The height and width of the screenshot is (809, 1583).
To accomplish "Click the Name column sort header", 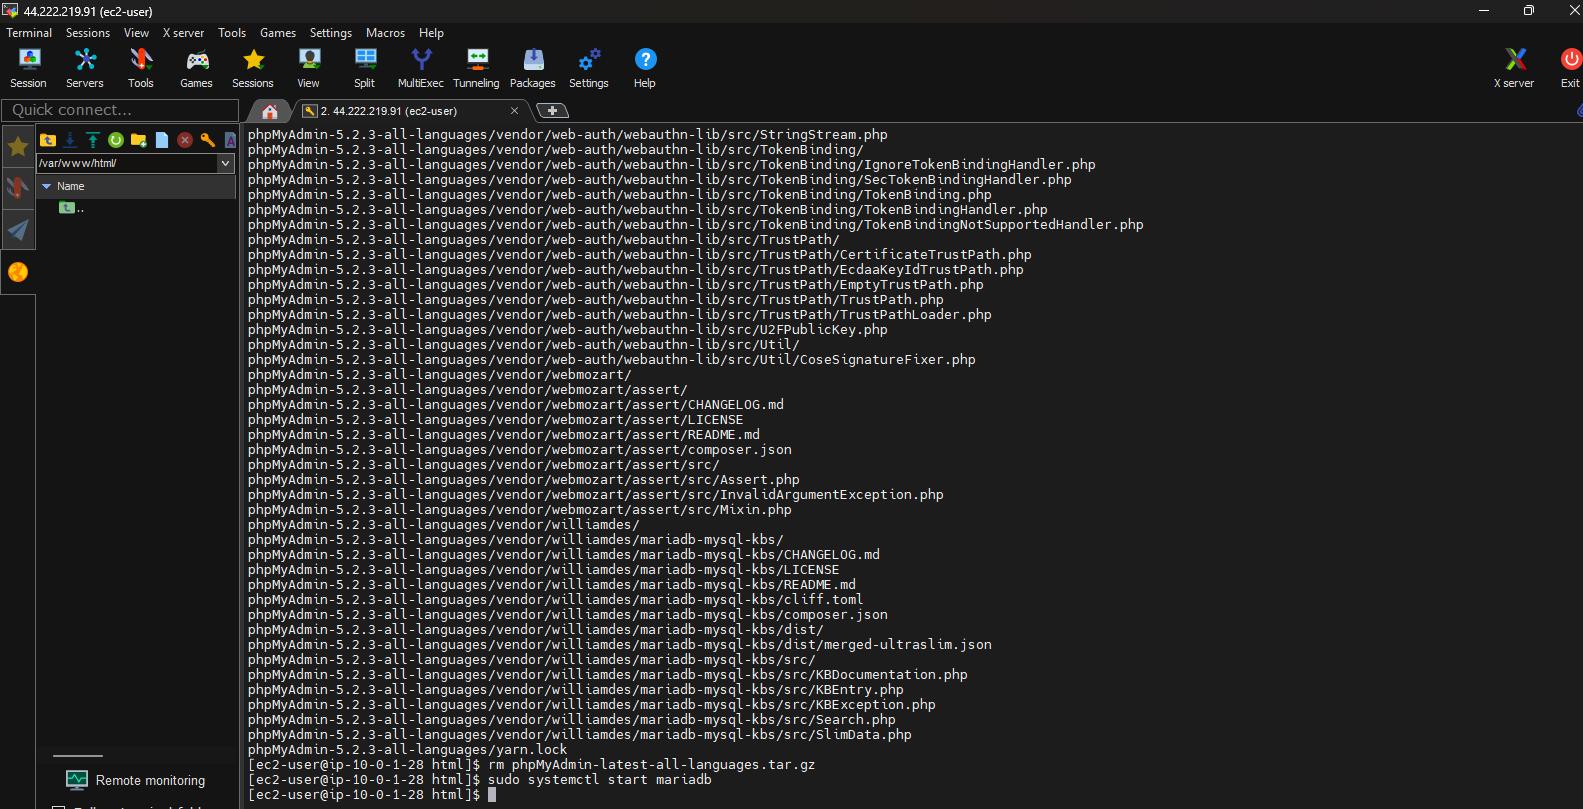I will point(136,186).
